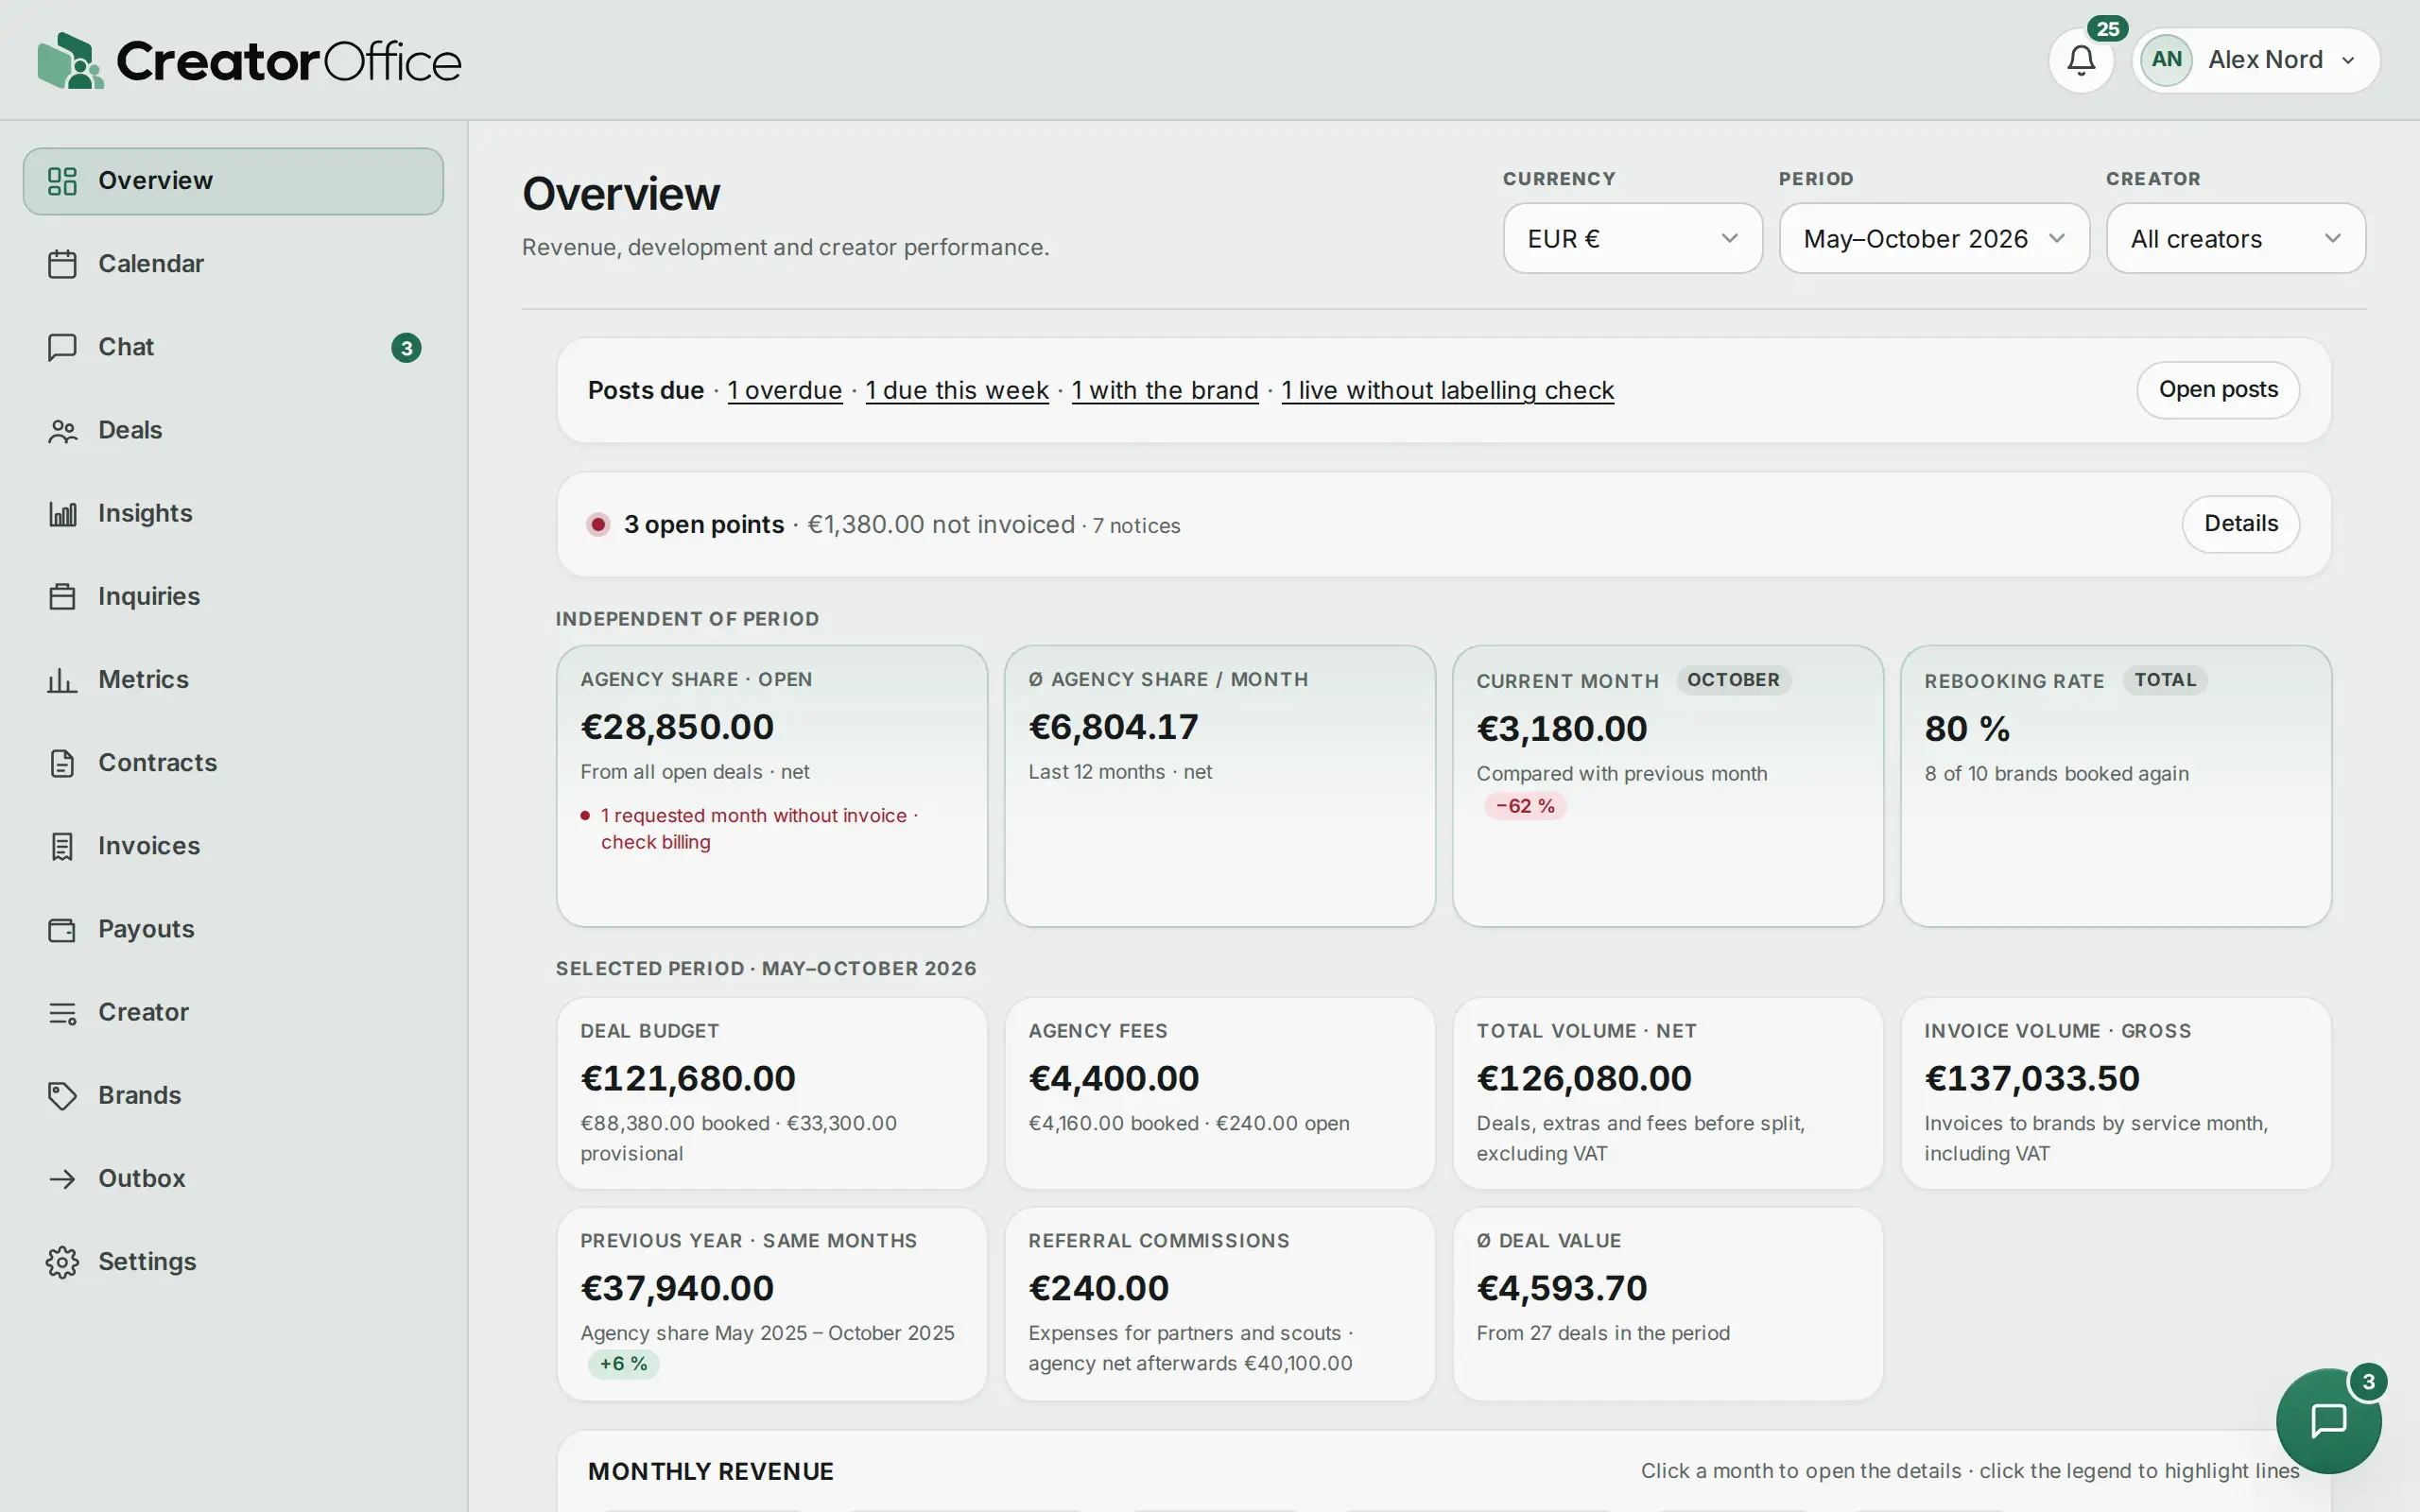
Task: Navigate to Payouts in the sidebar
Action: (x=233, y=929)
